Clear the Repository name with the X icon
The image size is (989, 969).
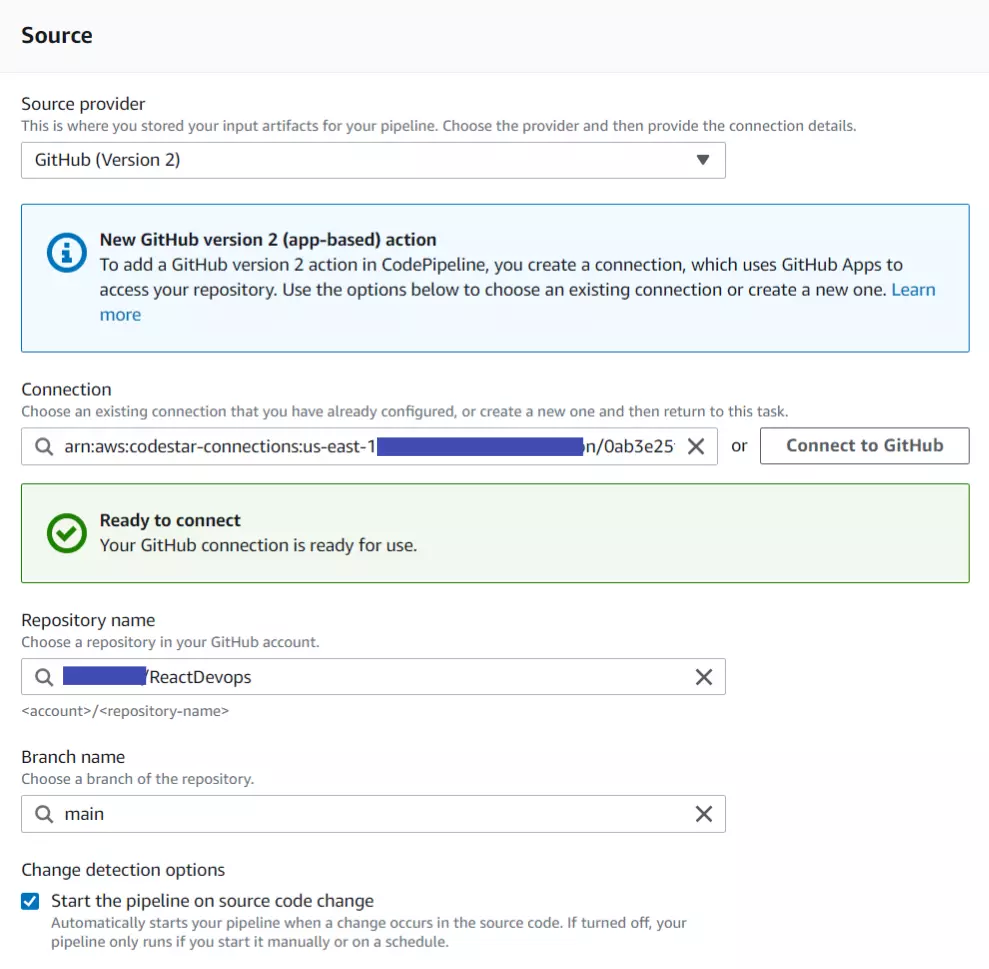pyautogui.click(x=704, y=677)
